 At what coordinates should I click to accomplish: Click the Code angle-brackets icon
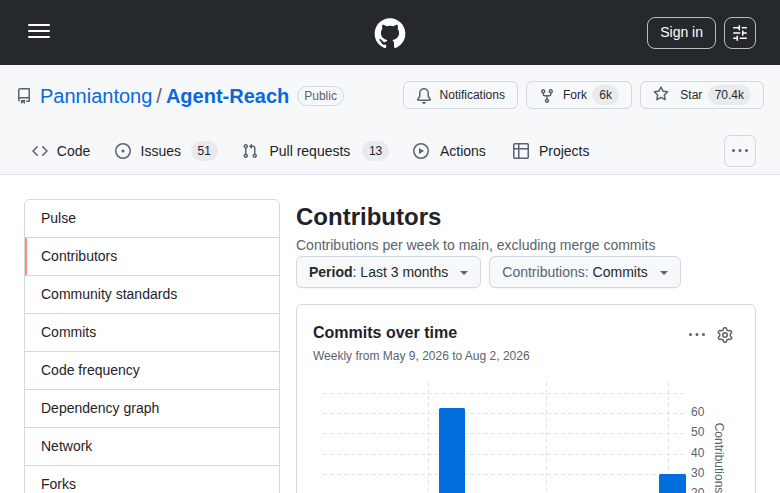tap(40, 151)
